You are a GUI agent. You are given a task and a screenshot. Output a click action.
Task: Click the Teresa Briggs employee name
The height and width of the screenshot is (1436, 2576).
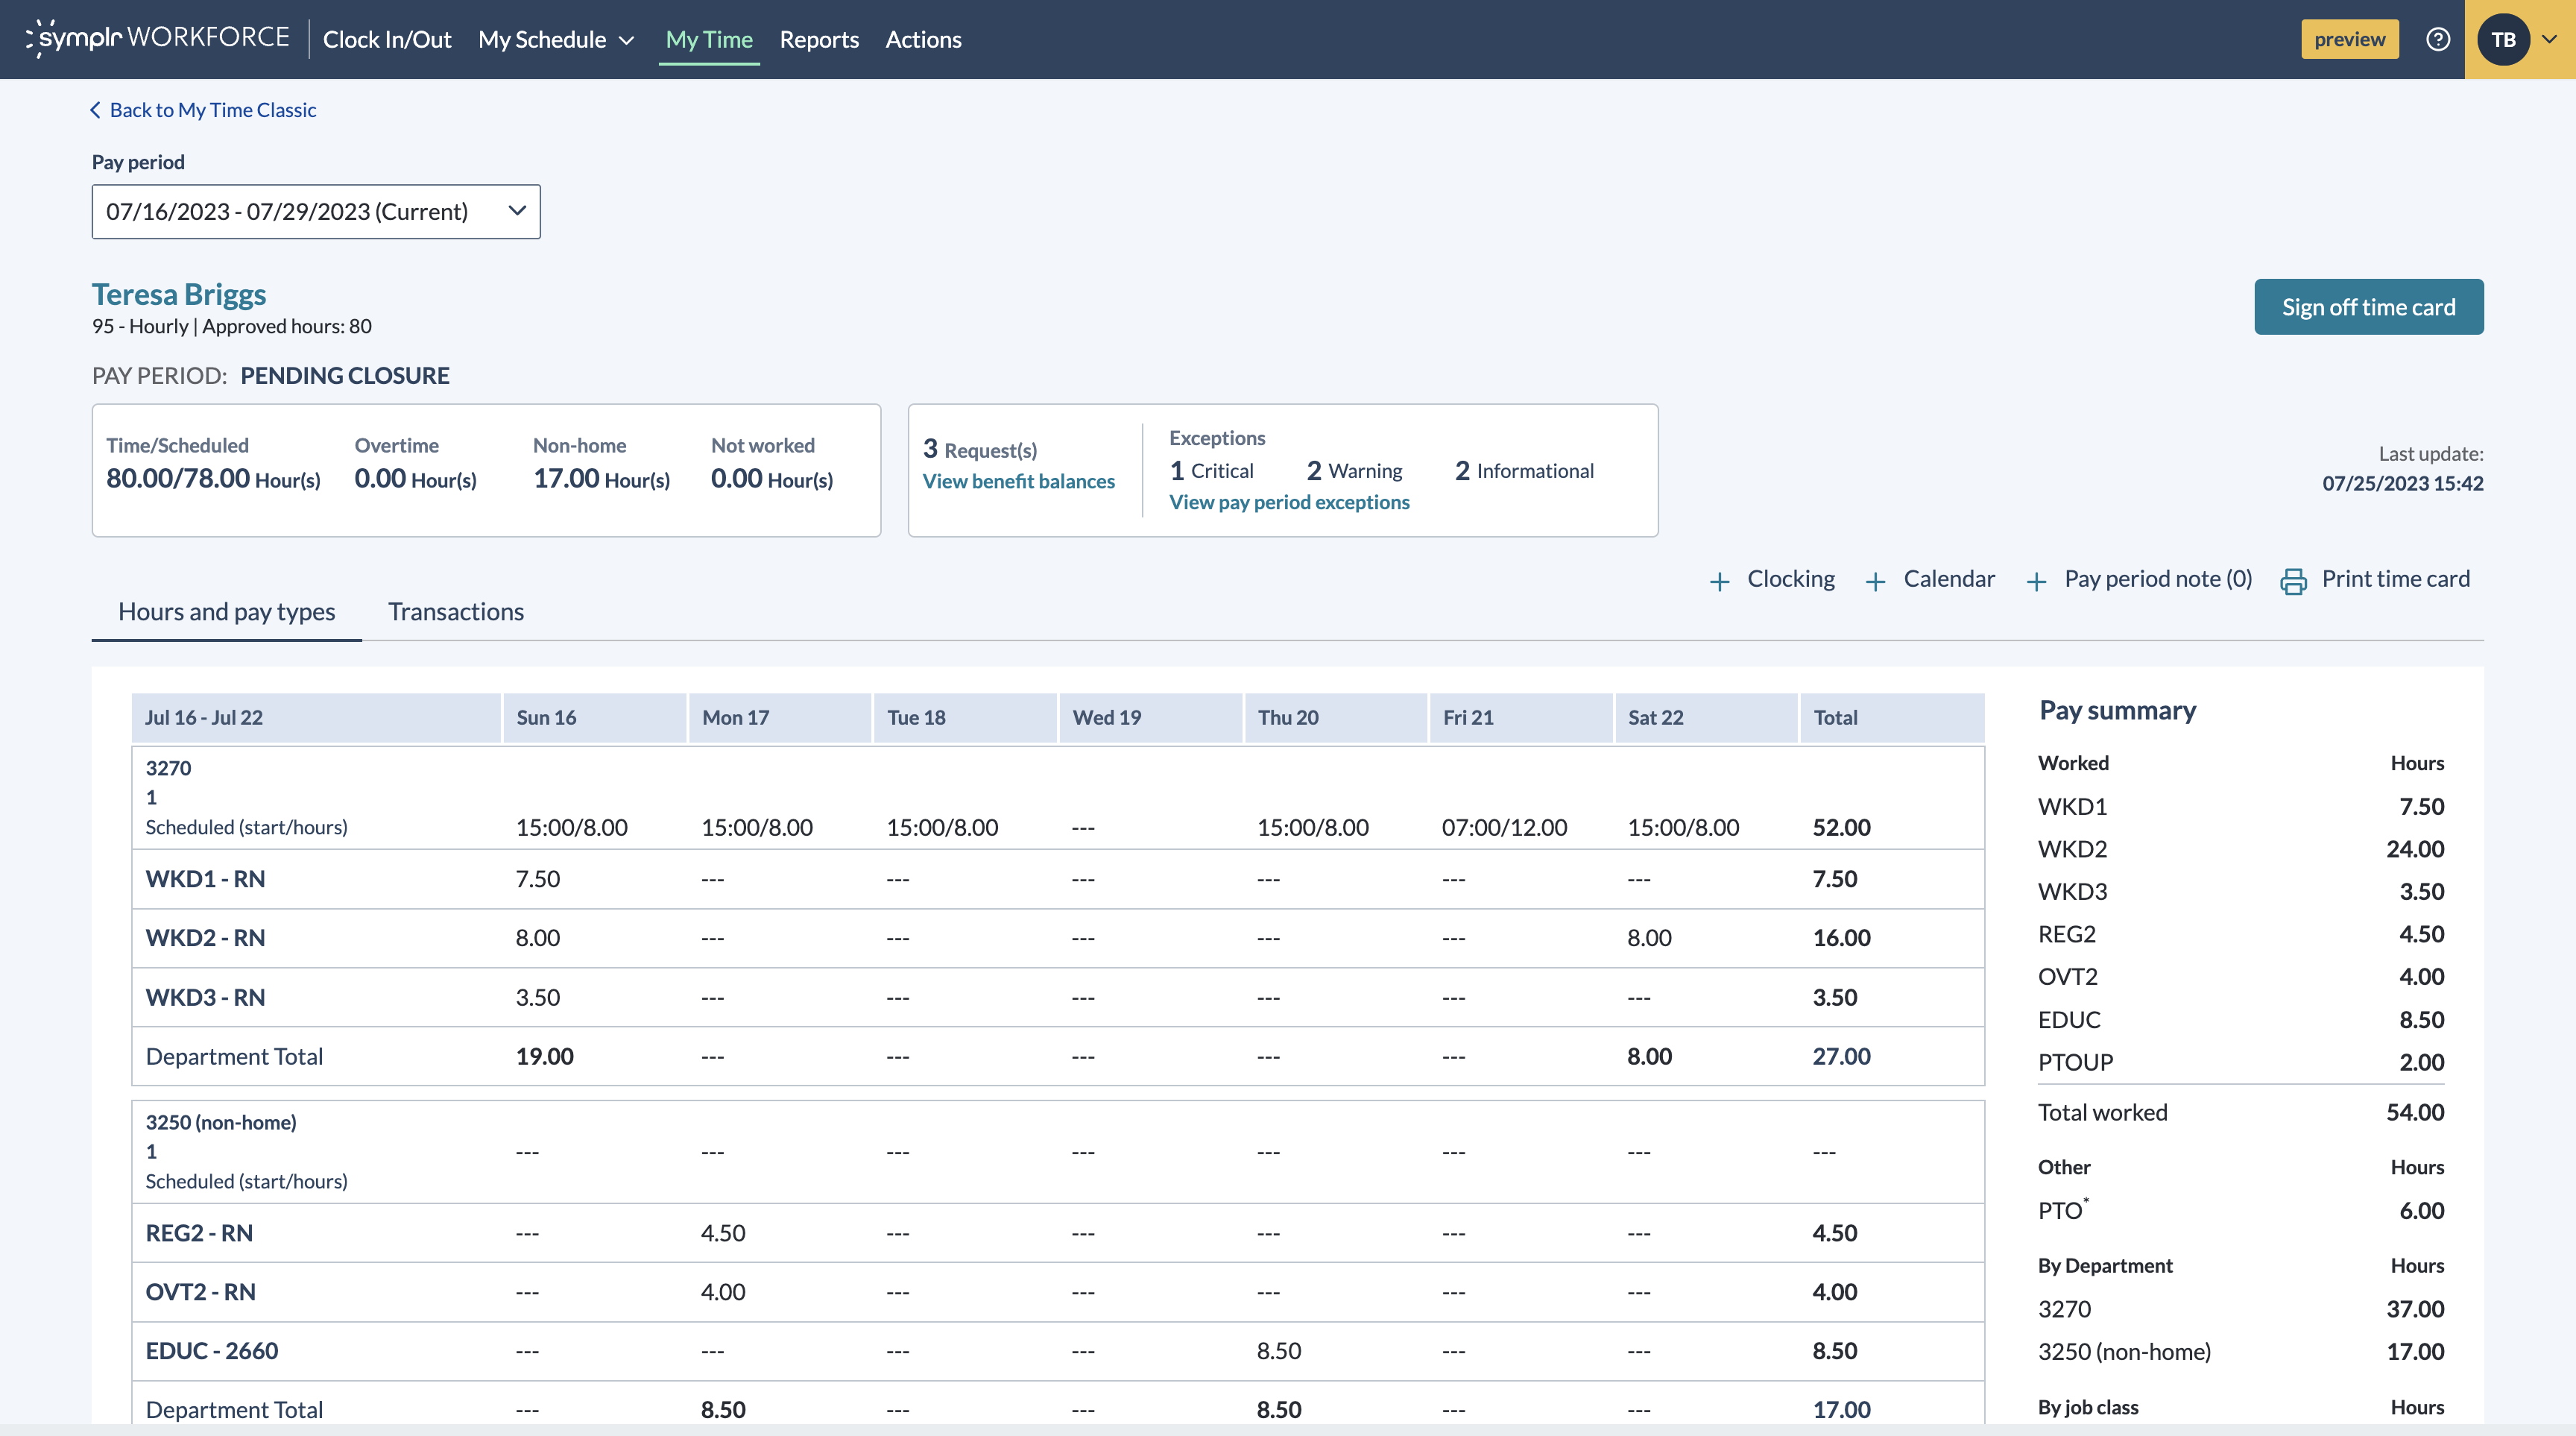[179, 294]
